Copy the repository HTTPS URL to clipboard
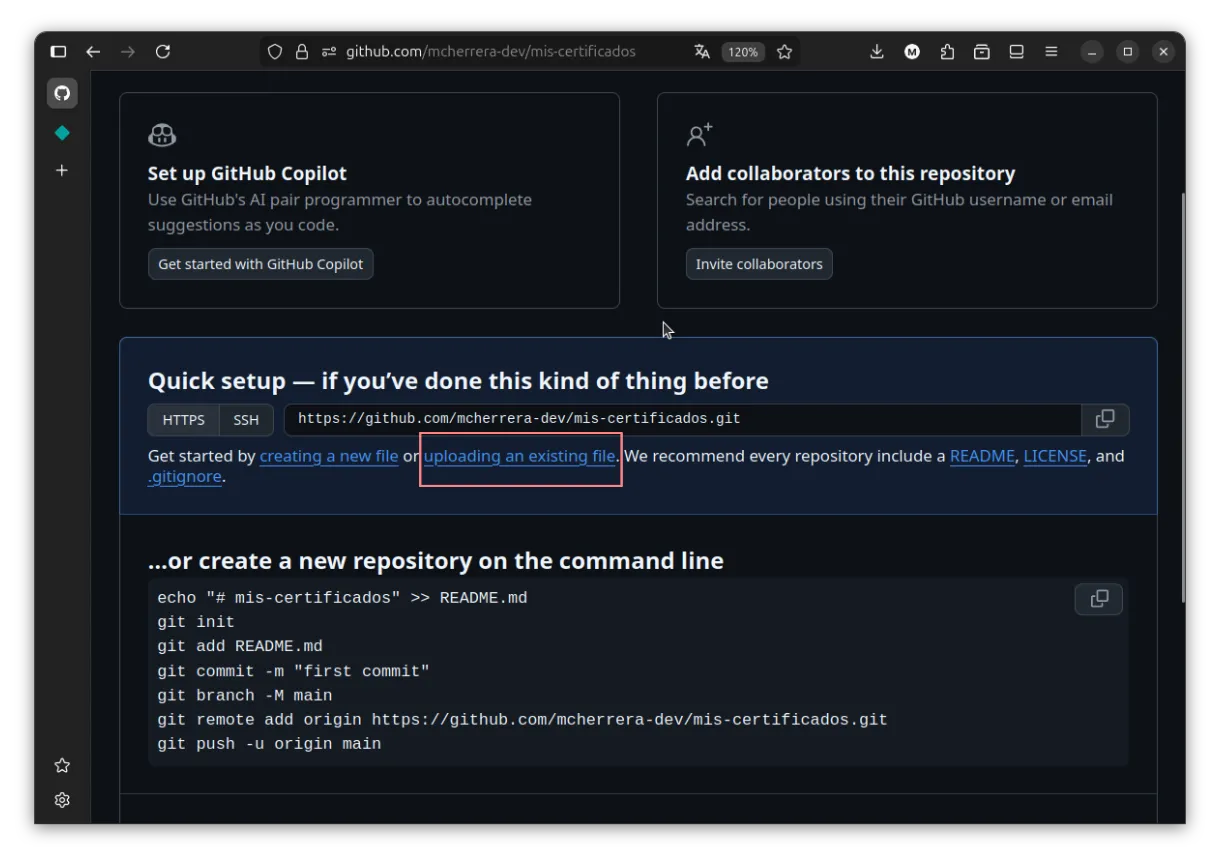1220x861 pixels. [1105, 420]
